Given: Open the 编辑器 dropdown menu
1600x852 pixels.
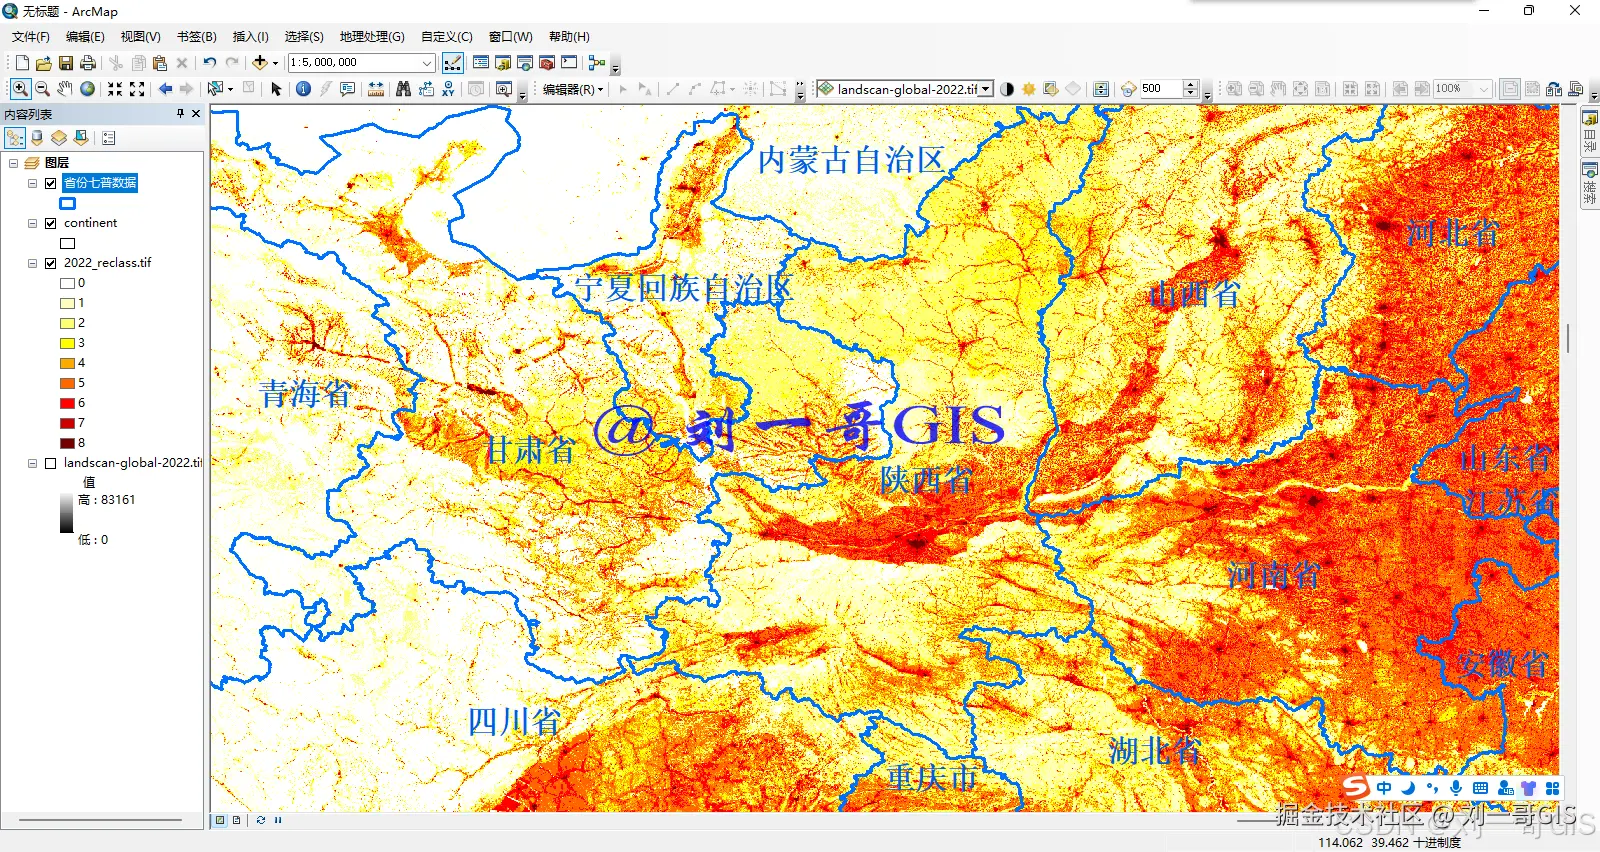Looking at the screenshot, I should click(x=573, y=89).
